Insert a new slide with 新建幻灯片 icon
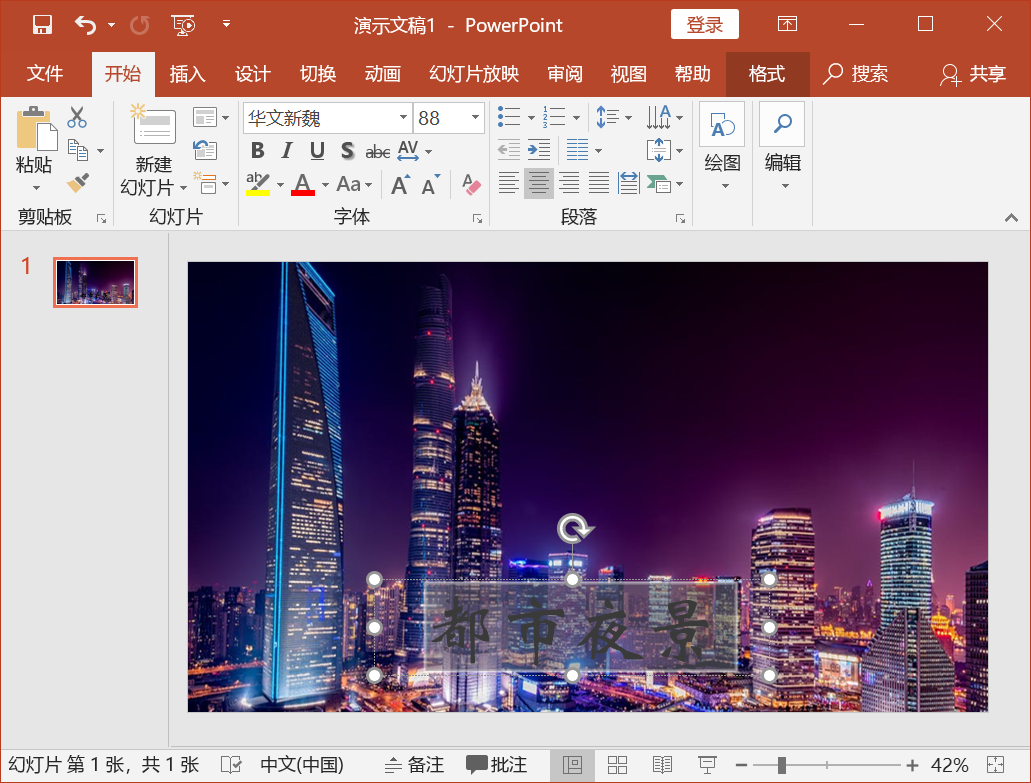1031x783 pixels. (155, 125)
